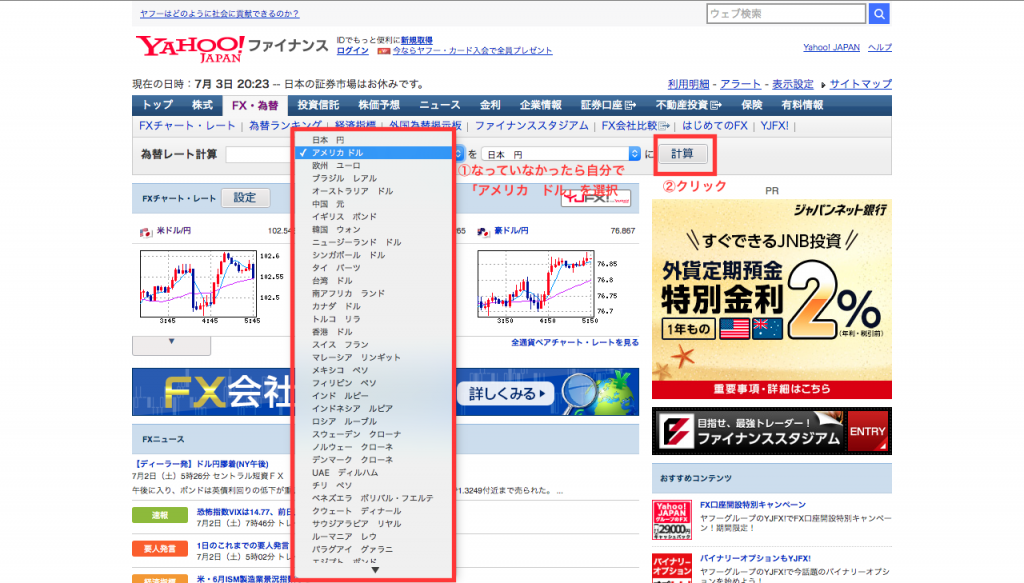1024x583 pixels.
Task: Choose アメリカ ドル from the currency list
Action: coord(374,153)
